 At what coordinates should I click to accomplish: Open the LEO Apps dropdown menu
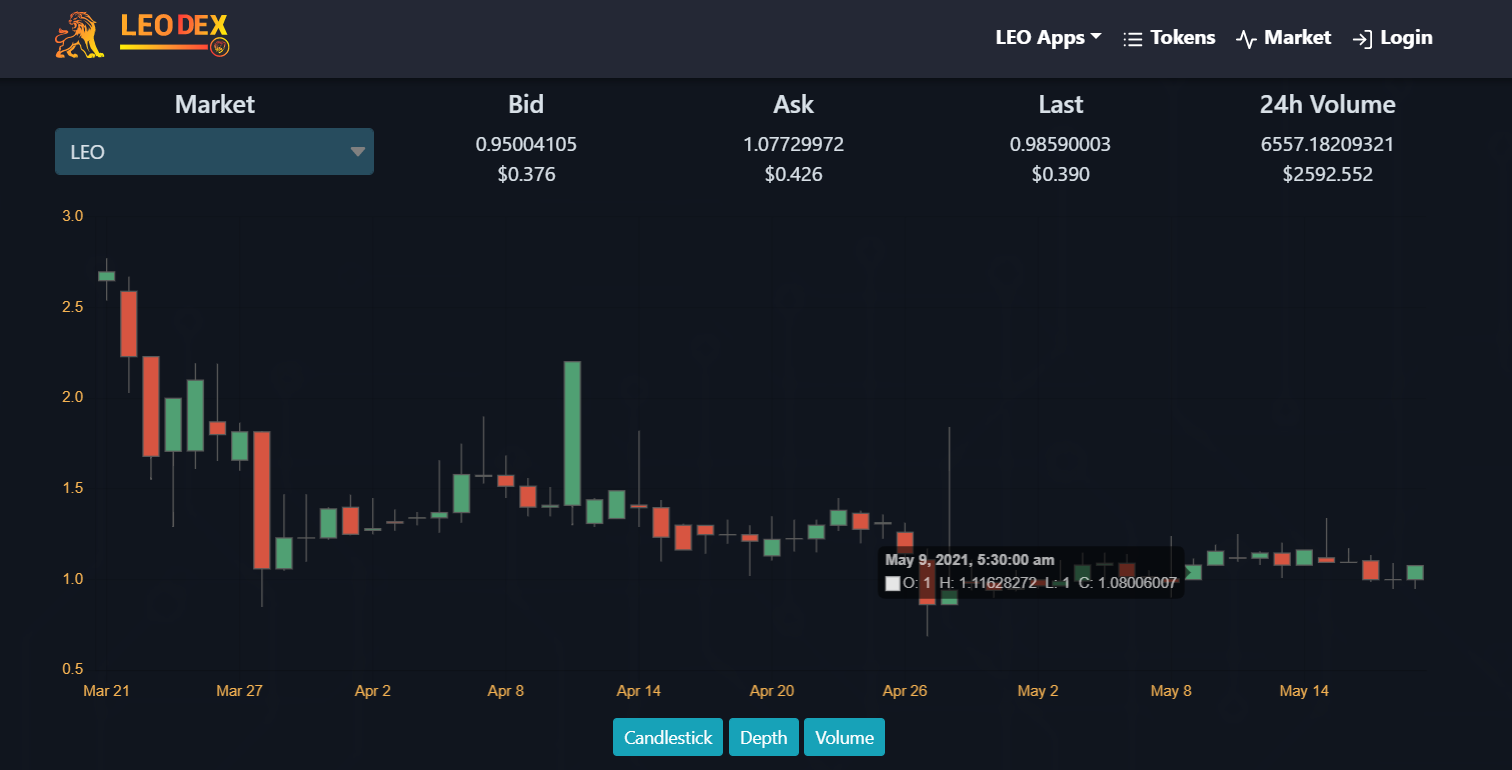1048,38
